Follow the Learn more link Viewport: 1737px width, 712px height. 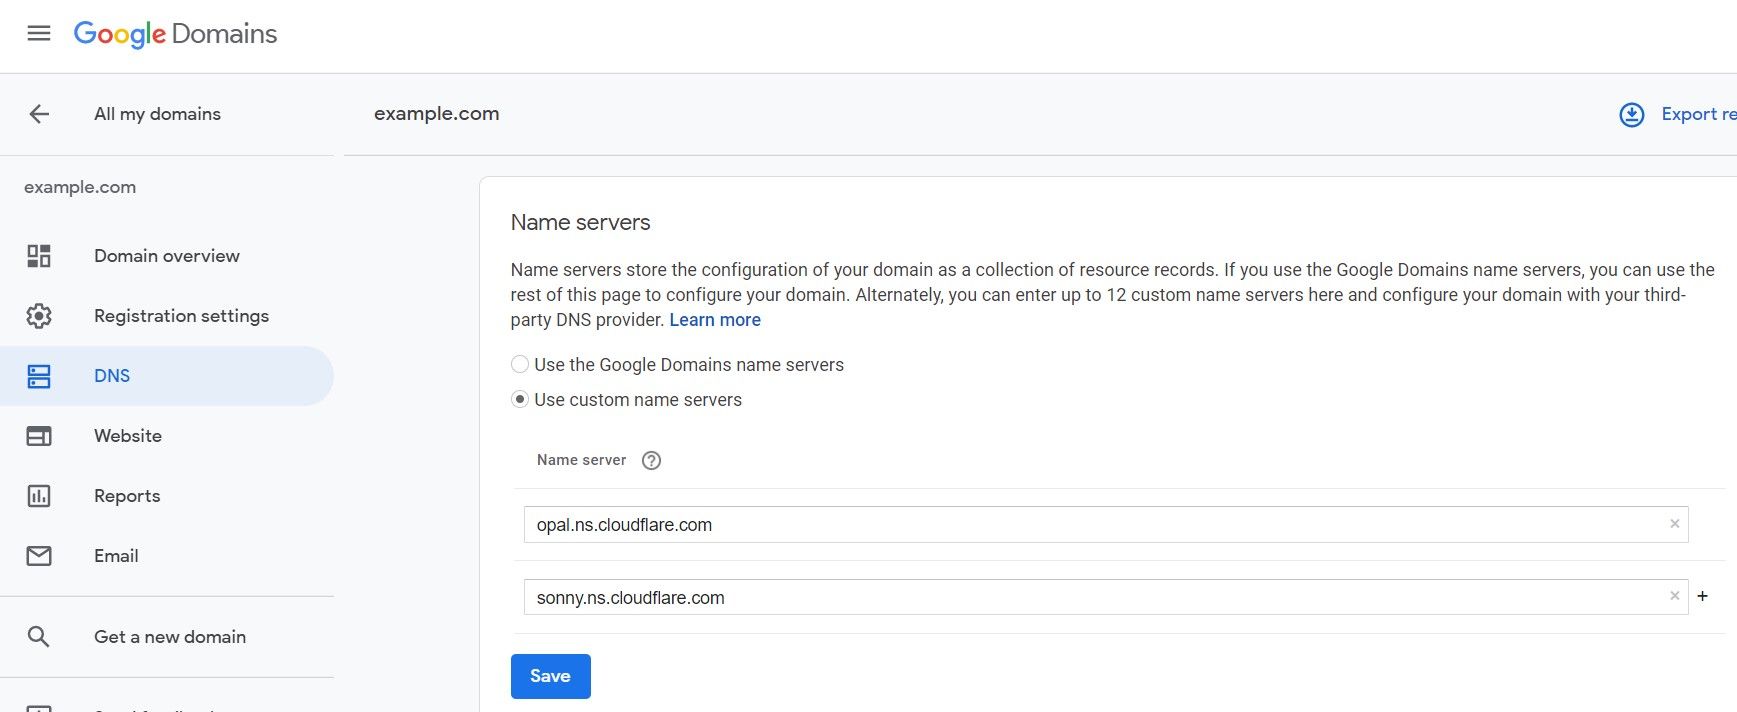[x=715, y=320]
